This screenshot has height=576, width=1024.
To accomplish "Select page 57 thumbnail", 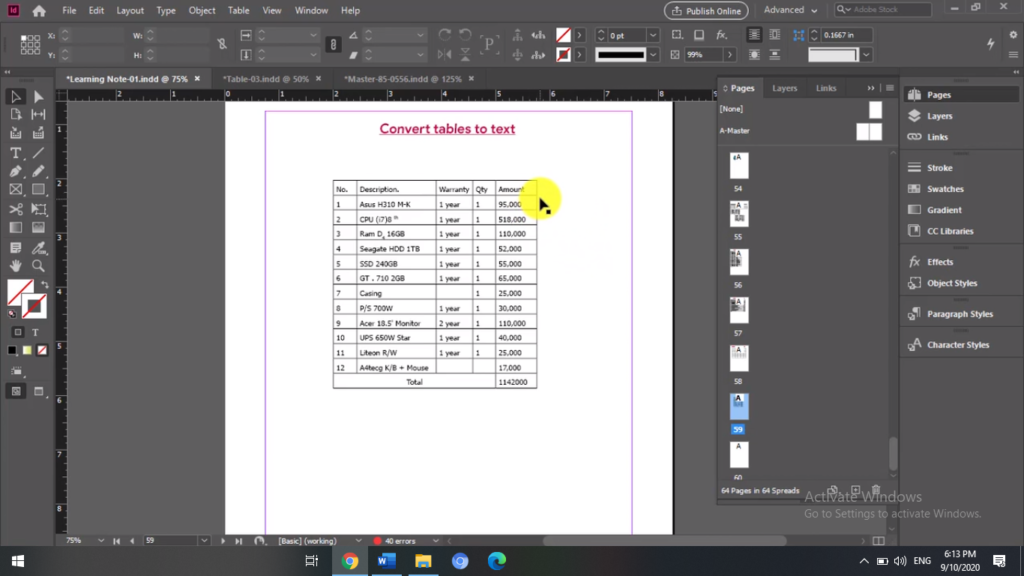I will coord(739,310).
